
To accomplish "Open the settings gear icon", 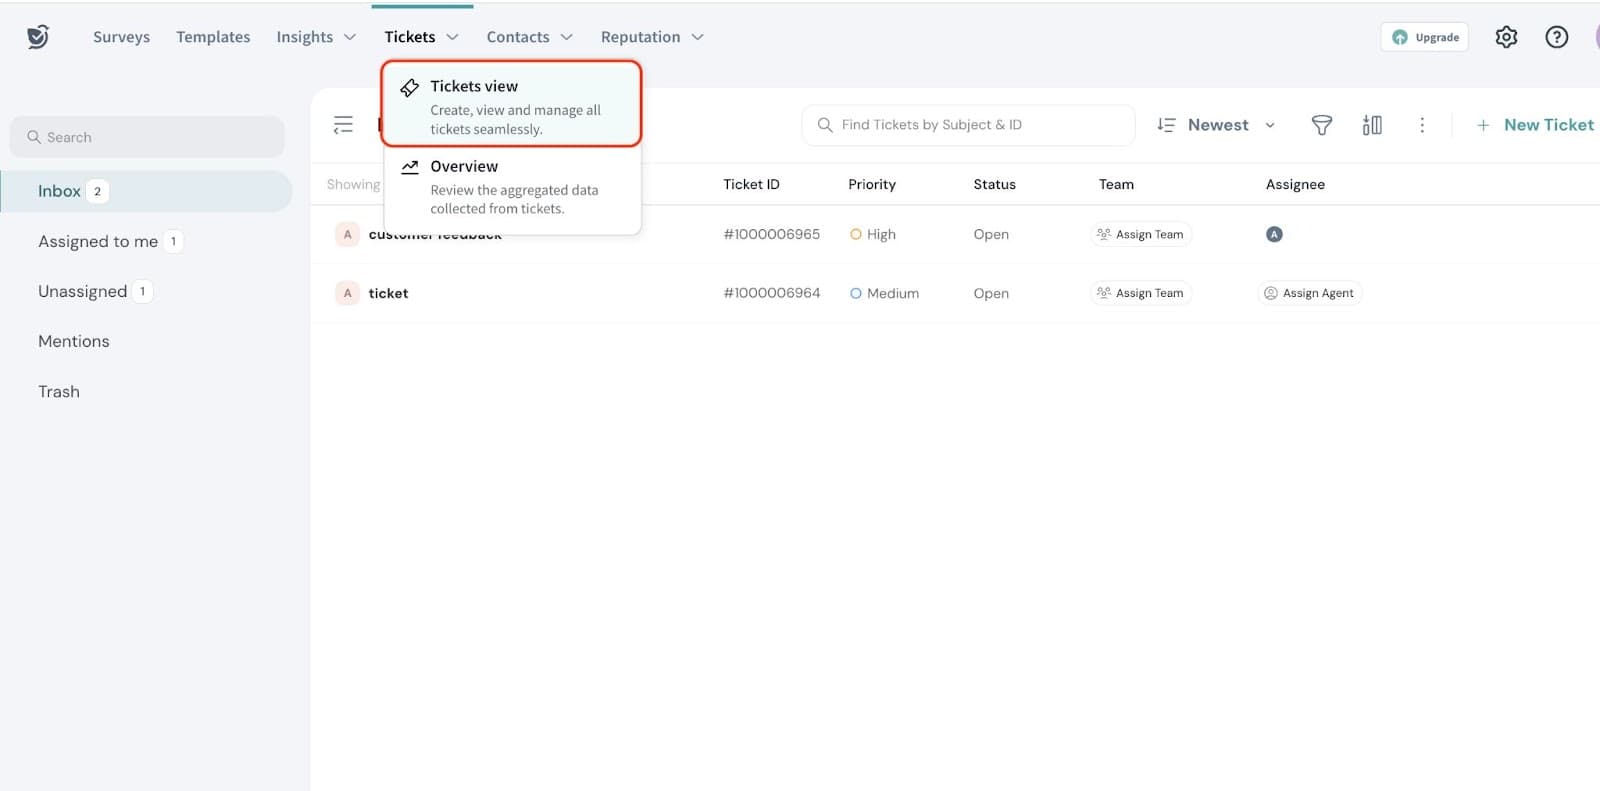I will [1506, 37].
